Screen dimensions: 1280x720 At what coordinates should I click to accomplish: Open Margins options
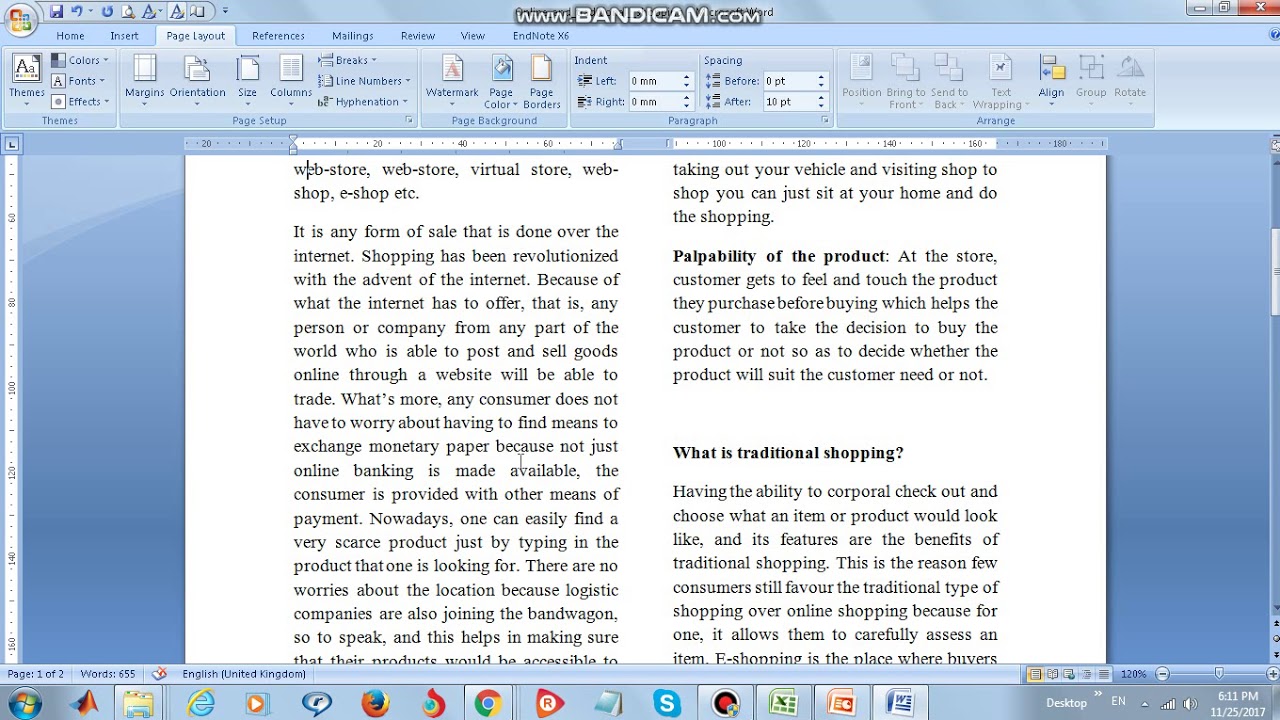coord(144,80)
